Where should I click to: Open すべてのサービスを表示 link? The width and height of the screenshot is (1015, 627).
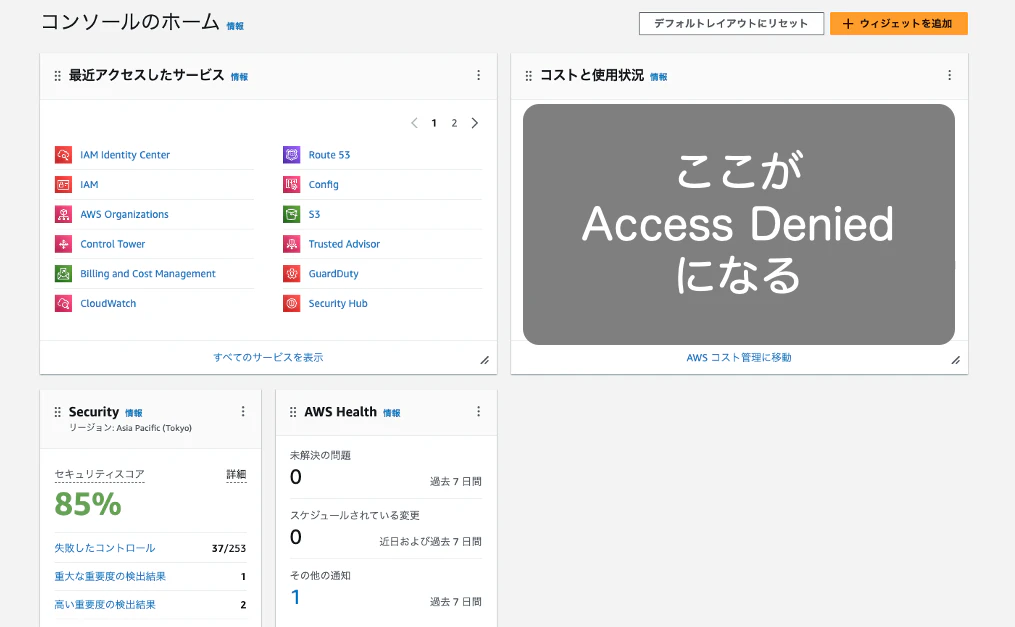[x=268, y=357]
